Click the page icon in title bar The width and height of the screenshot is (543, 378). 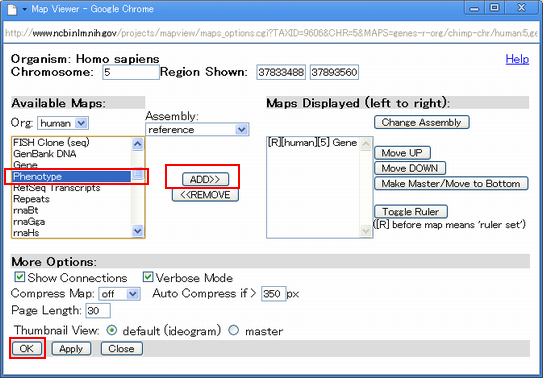[x=12, y=9]
